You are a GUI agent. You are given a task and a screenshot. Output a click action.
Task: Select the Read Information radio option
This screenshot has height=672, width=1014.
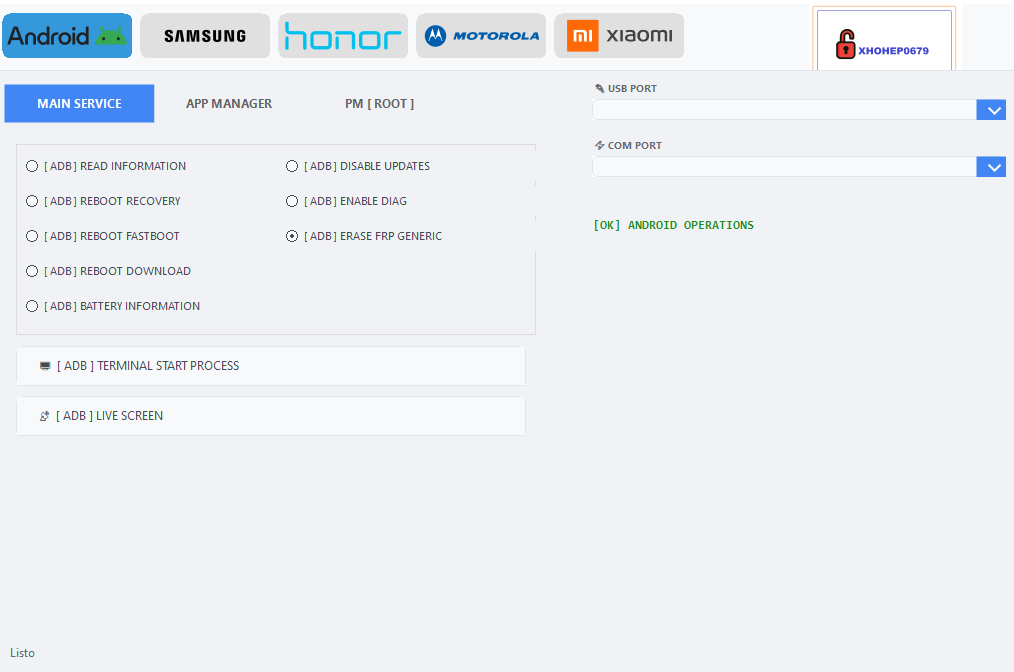click(x=32, y=166)
